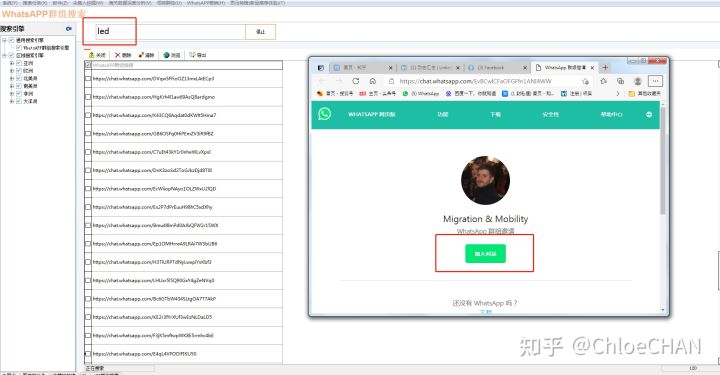Close the WhatsApp 群组邀请 browser tab
Screen dimensions: 720x375
(592, 67)
